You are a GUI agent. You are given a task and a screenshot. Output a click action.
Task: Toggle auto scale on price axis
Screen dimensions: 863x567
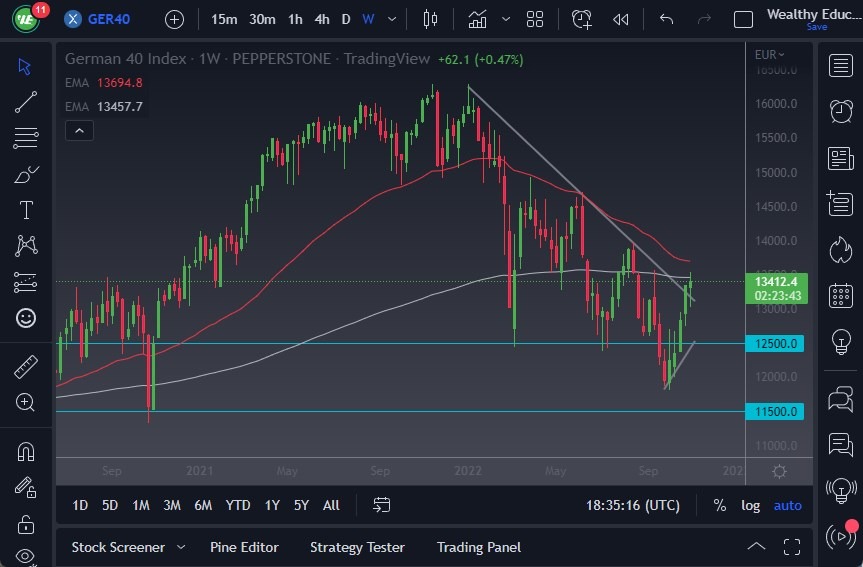coord(788,505)
